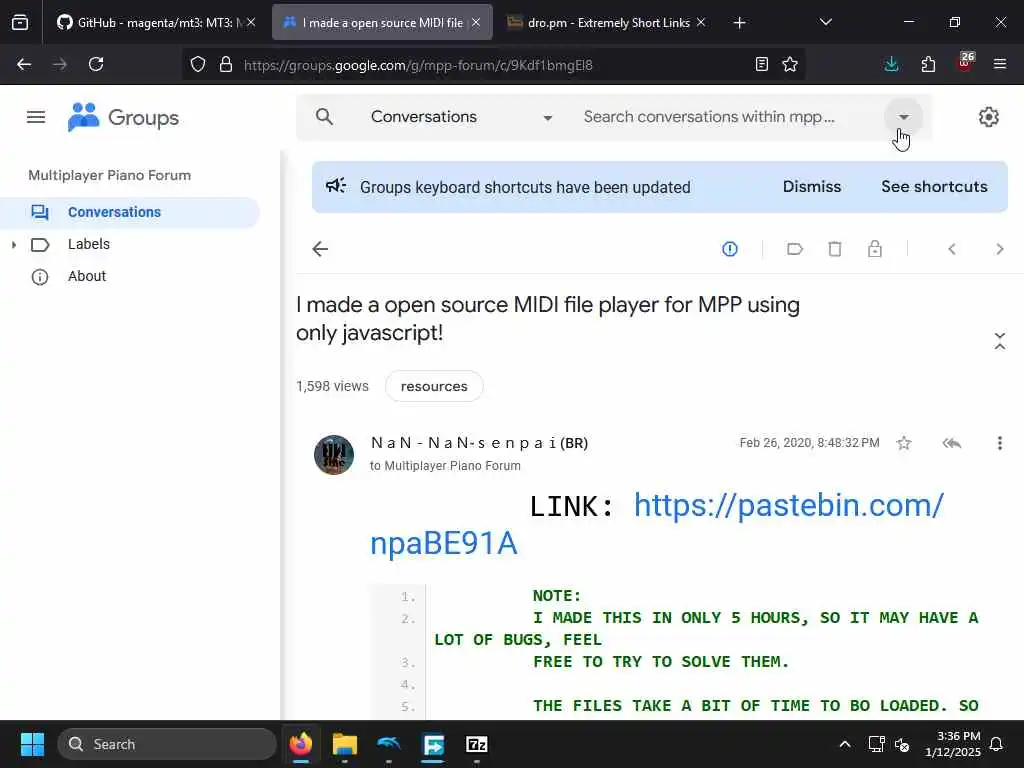Lock conversation icon
1024x768 pixels.
[875, 249]
